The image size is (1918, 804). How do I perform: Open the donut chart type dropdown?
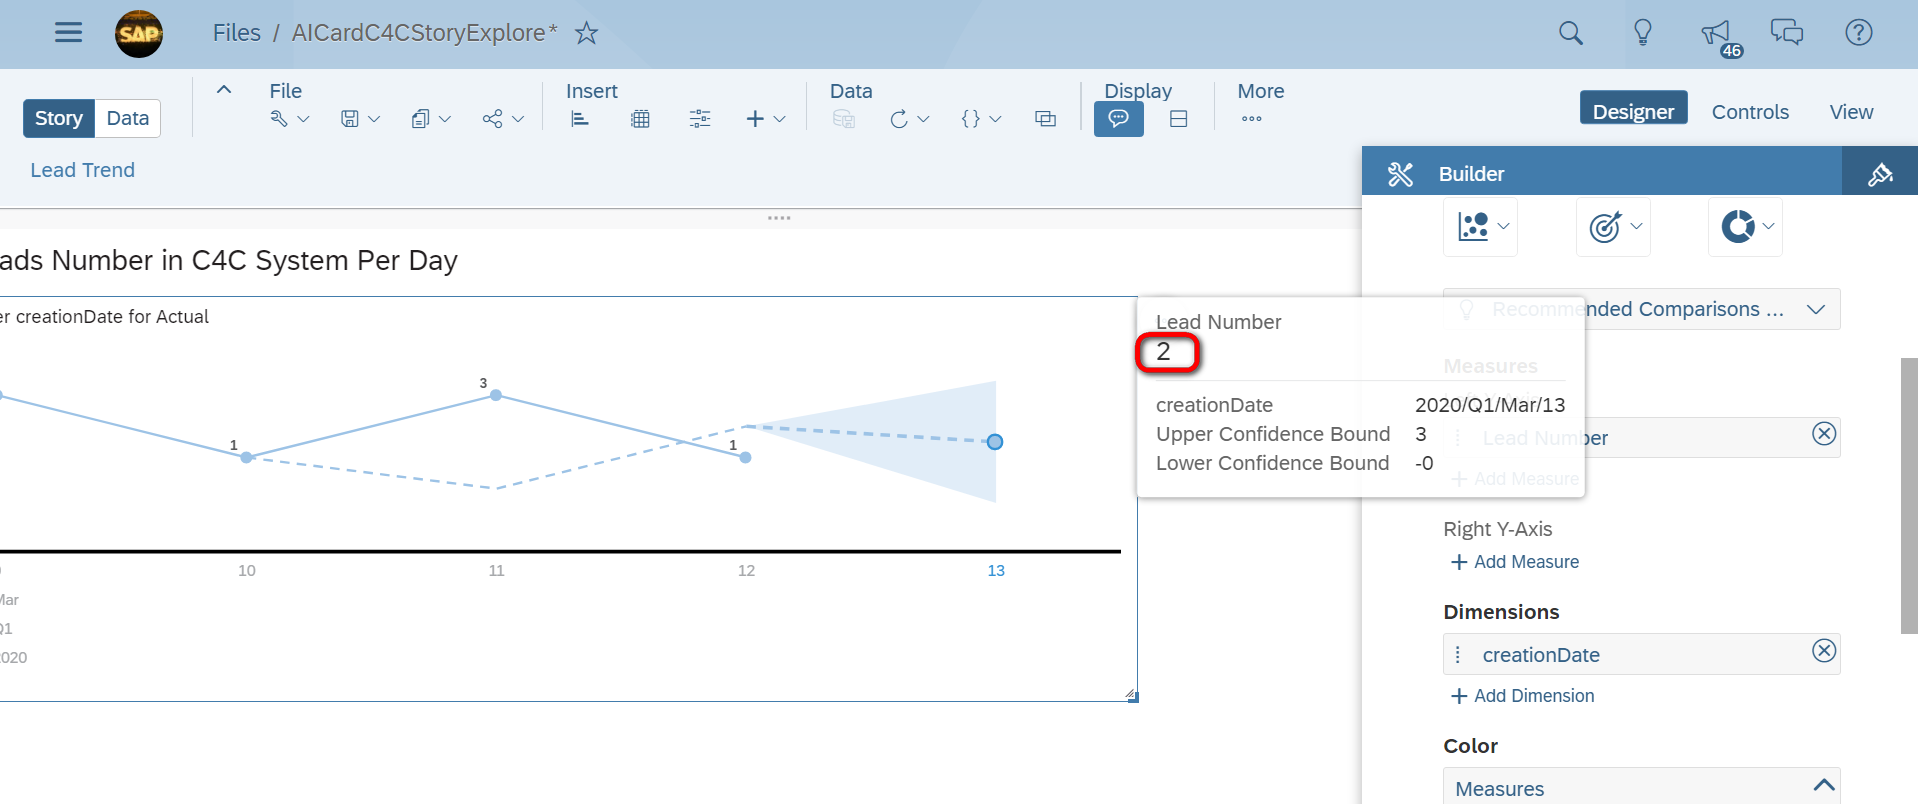pos(1745,227)
